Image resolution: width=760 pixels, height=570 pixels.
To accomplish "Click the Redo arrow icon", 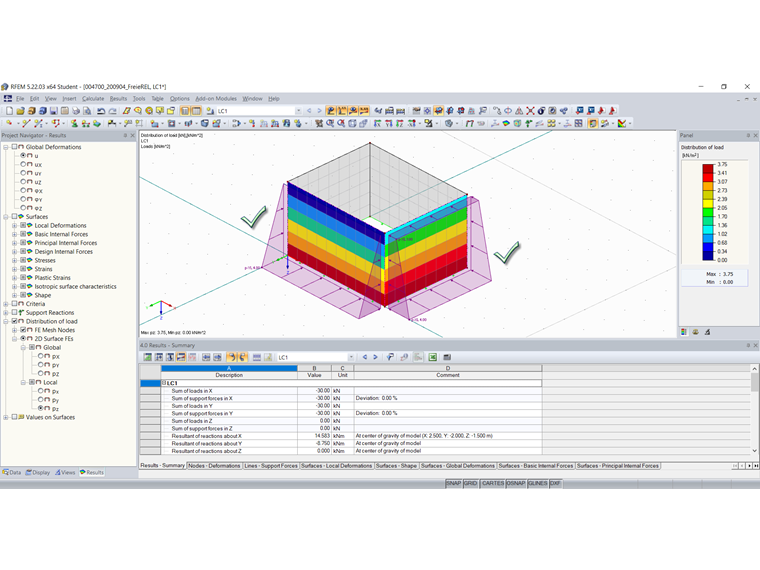I will coord(112,111).
